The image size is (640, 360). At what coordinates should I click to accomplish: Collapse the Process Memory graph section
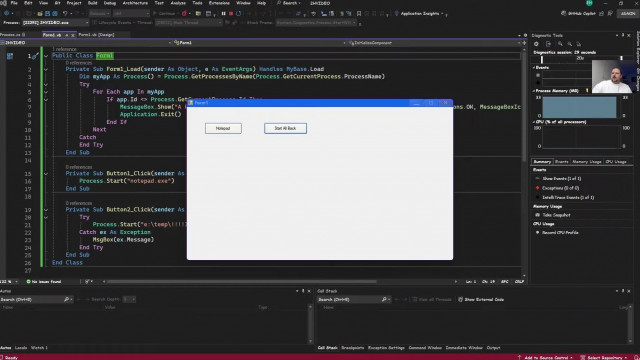pyautogui.click(x=534, y=91)
